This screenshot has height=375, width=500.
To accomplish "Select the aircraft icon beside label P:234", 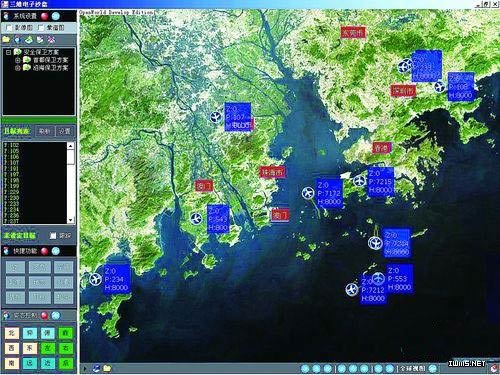I will tap(95, 279).
